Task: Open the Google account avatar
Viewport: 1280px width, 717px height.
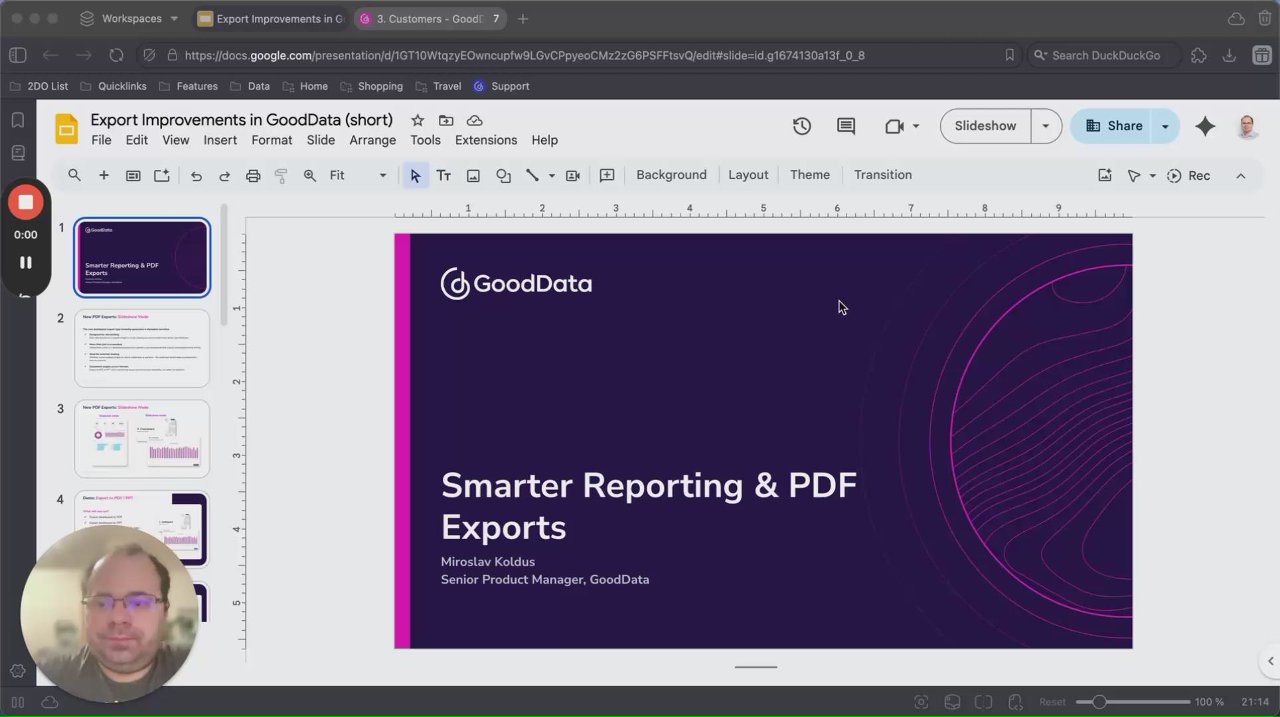Action: [1247, 126]
